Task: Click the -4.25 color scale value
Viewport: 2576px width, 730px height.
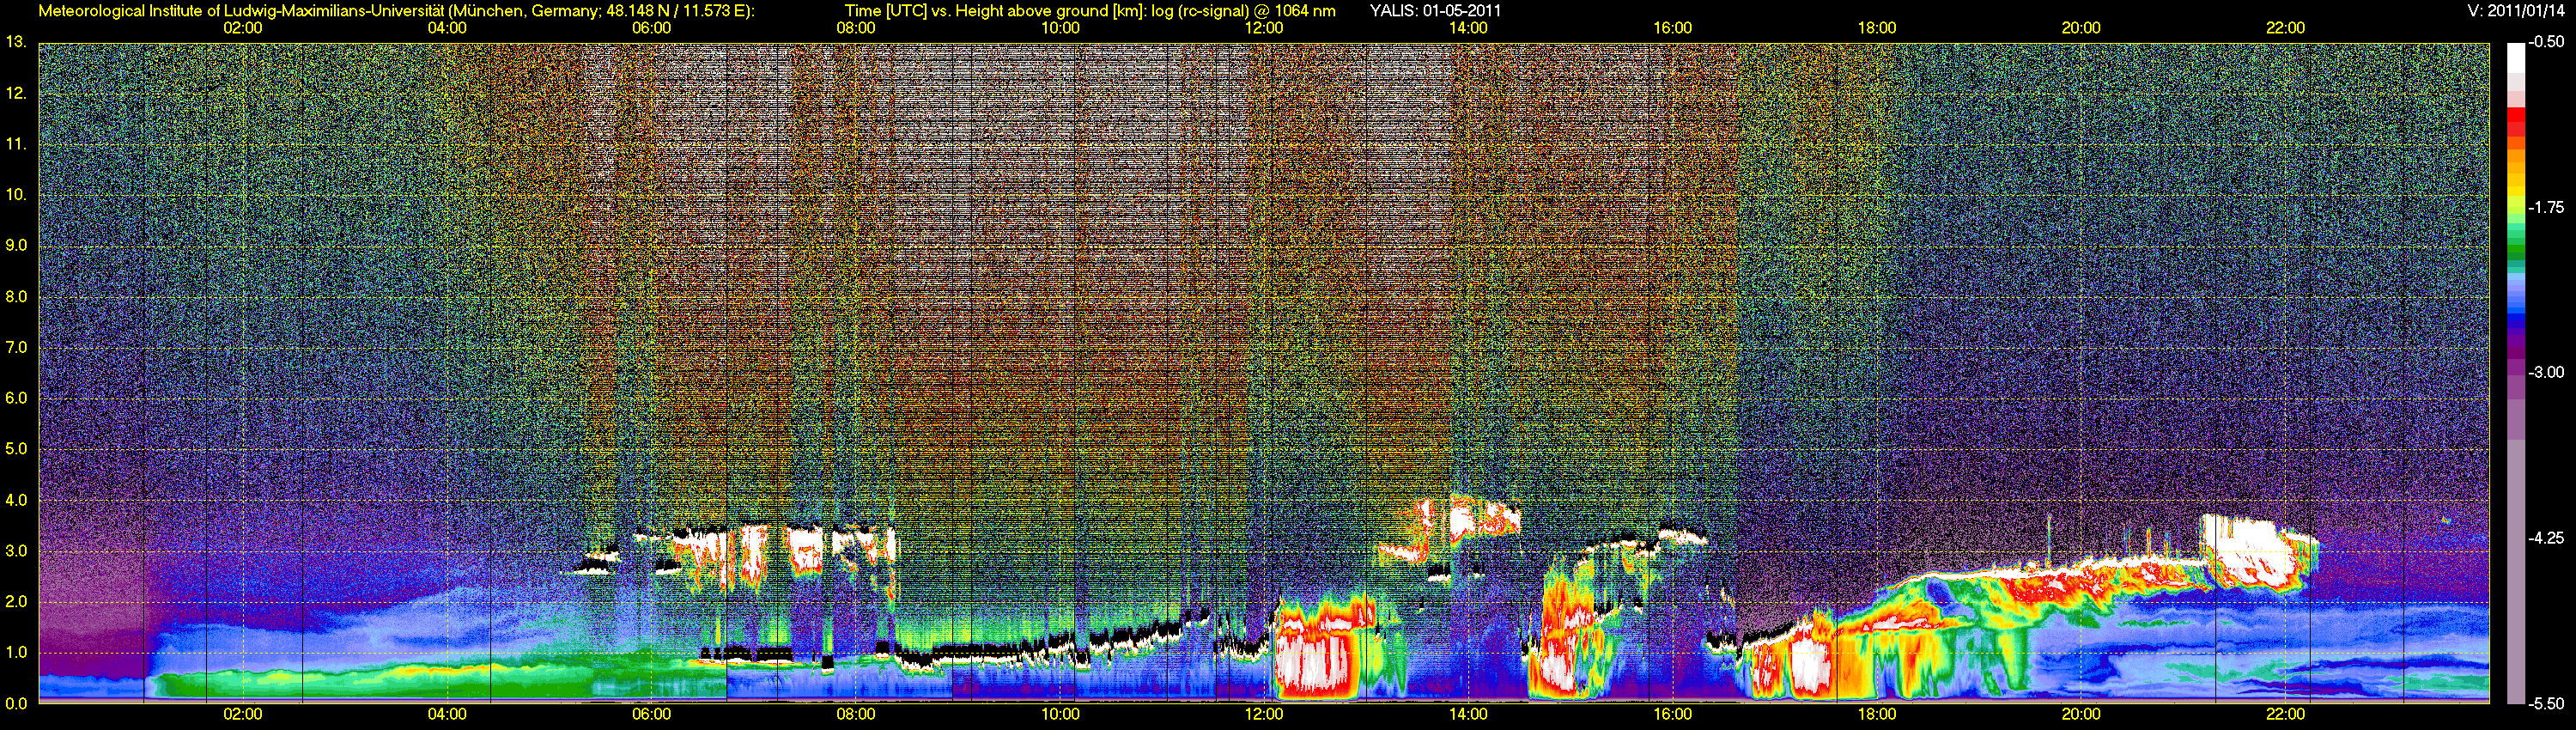Action: tap(2546, 538)
